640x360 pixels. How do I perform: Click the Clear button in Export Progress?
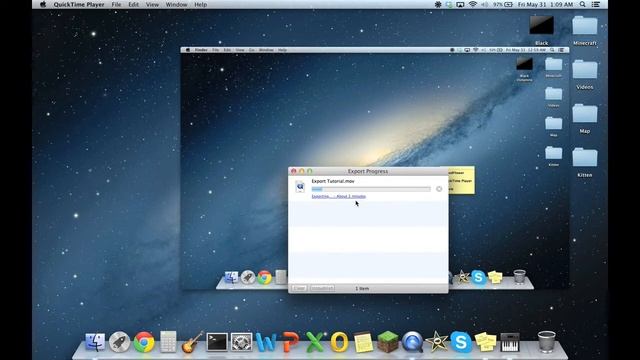(299, 288)
